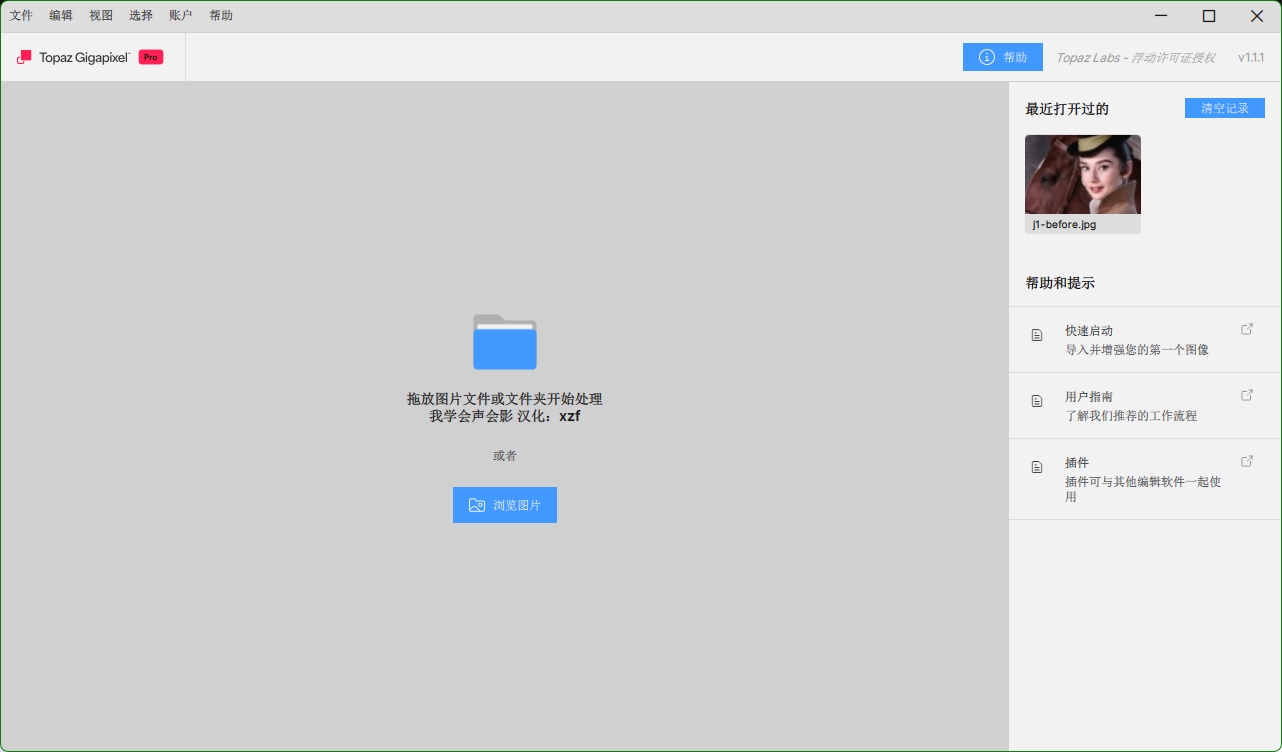Open the 编辑 menu
The height and width of the screenshot is (752, 1282).
click(x=61, y=16)
